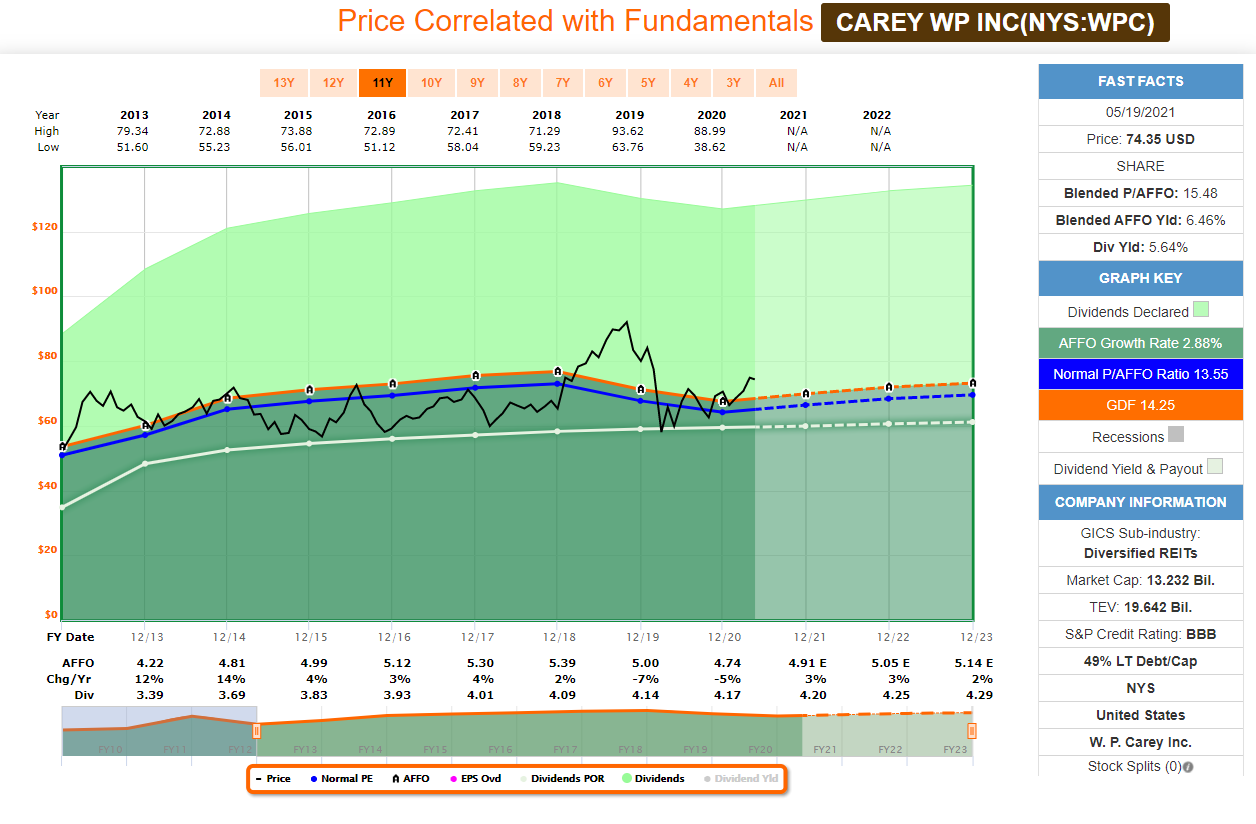This screenshot has height=824, width=1256.
Task: Toggle the Normal PE legend series
Action: coord(341,778)
